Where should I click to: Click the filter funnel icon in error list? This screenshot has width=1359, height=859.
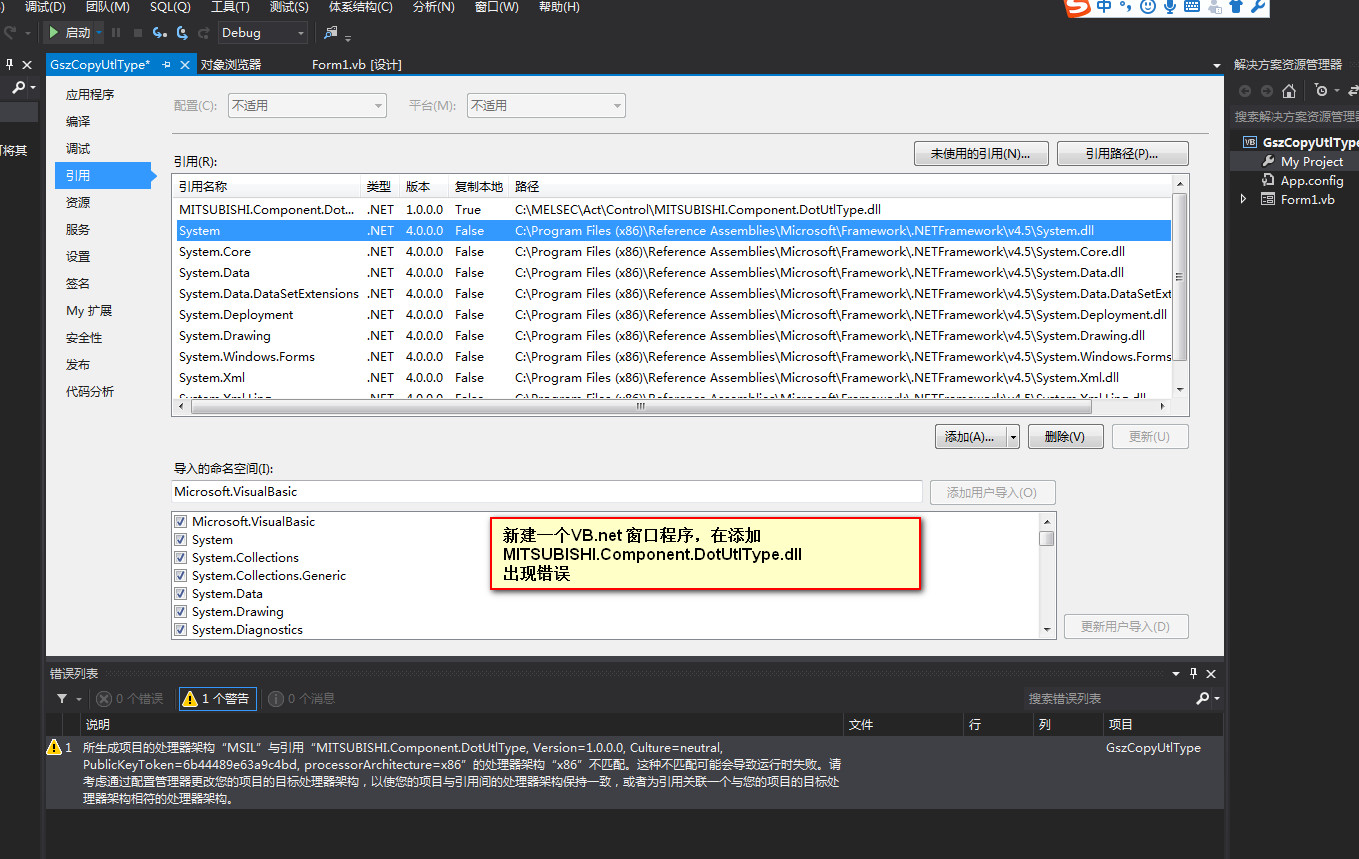coord(62,699)
